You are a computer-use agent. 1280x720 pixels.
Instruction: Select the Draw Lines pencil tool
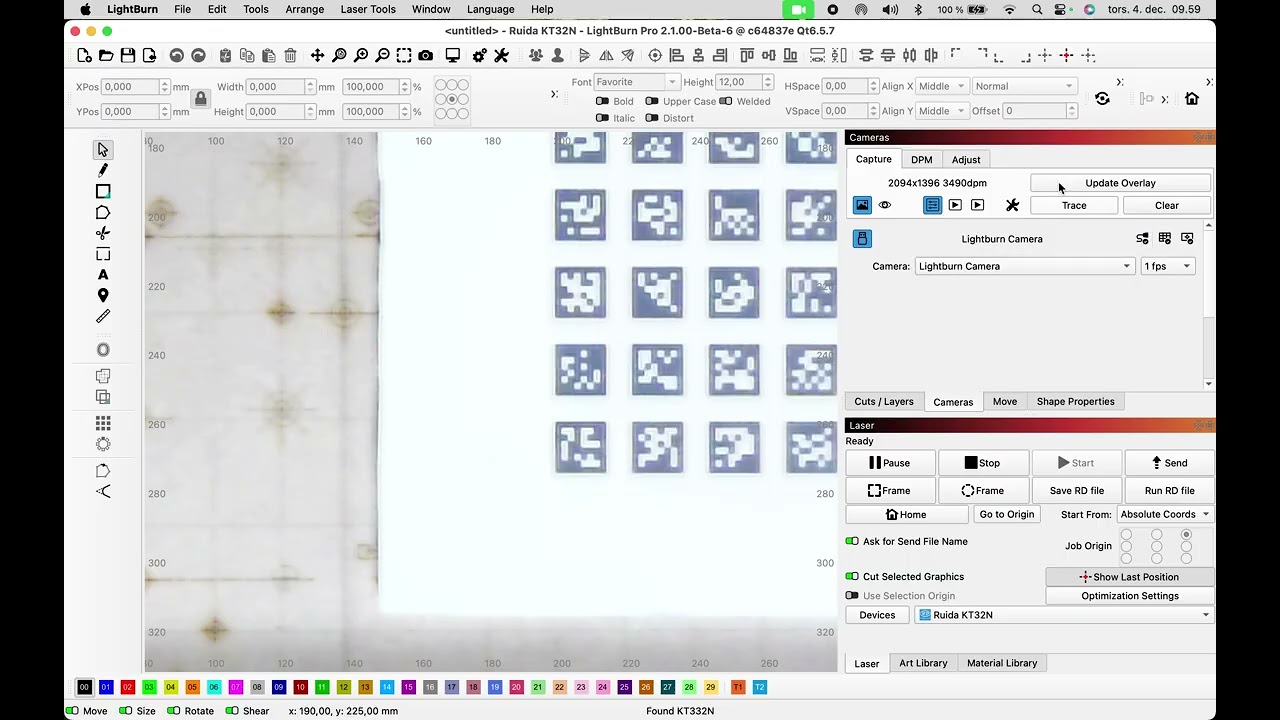[x=103, y=171]
